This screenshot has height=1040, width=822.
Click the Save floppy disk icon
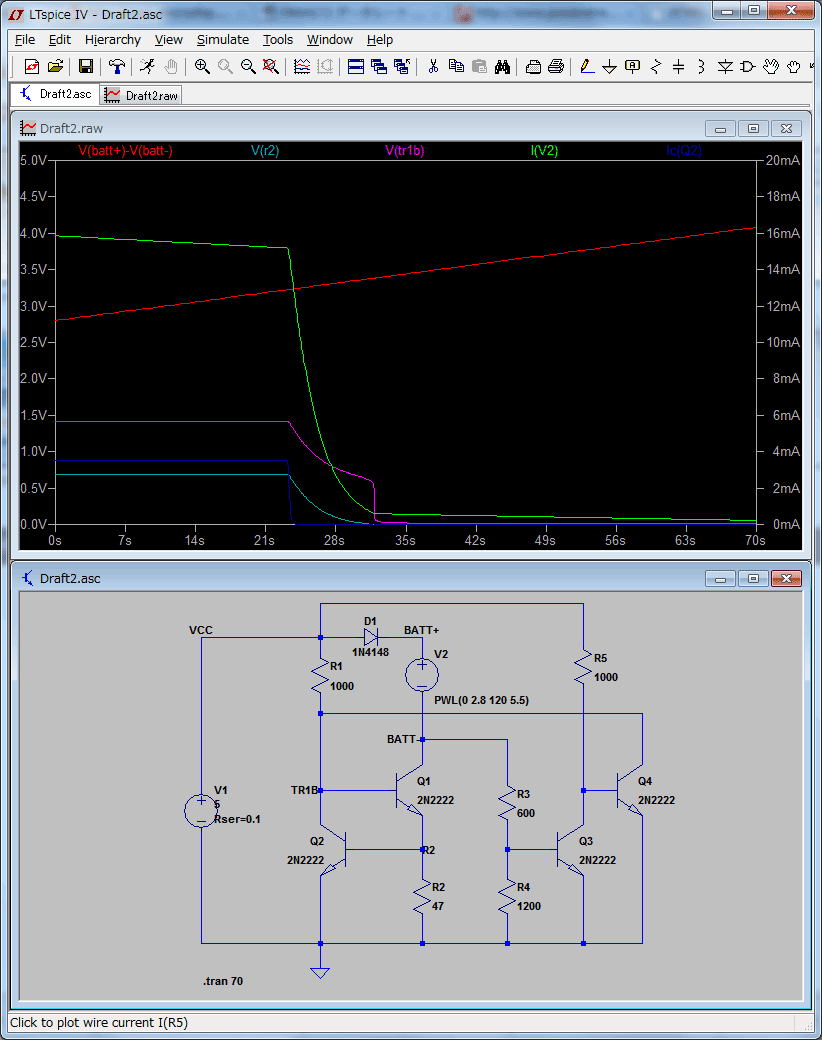pos(86,66)
